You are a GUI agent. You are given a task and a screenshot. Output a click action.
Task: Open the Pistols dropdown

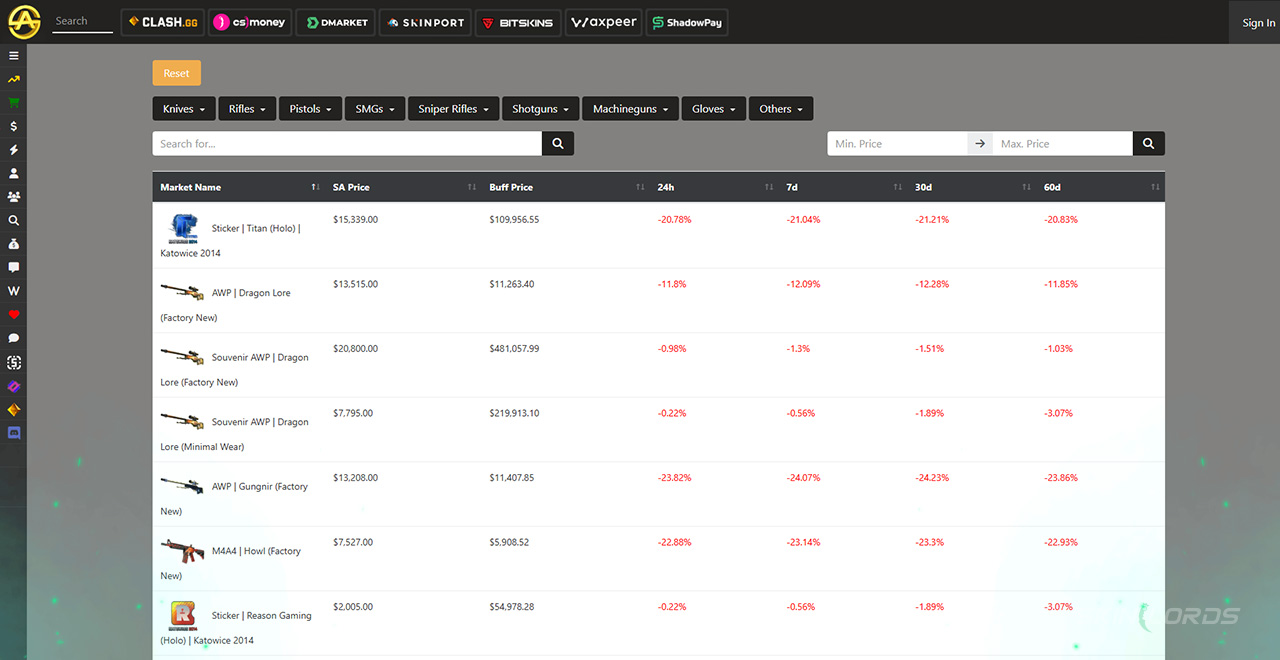311,109
